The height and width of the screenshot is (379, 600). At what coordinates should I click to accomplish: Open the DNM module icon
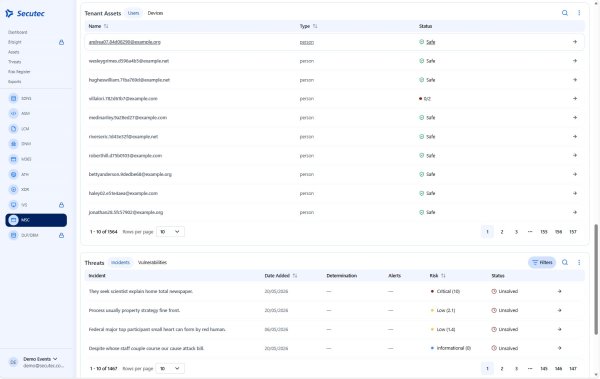click(13, 144)
